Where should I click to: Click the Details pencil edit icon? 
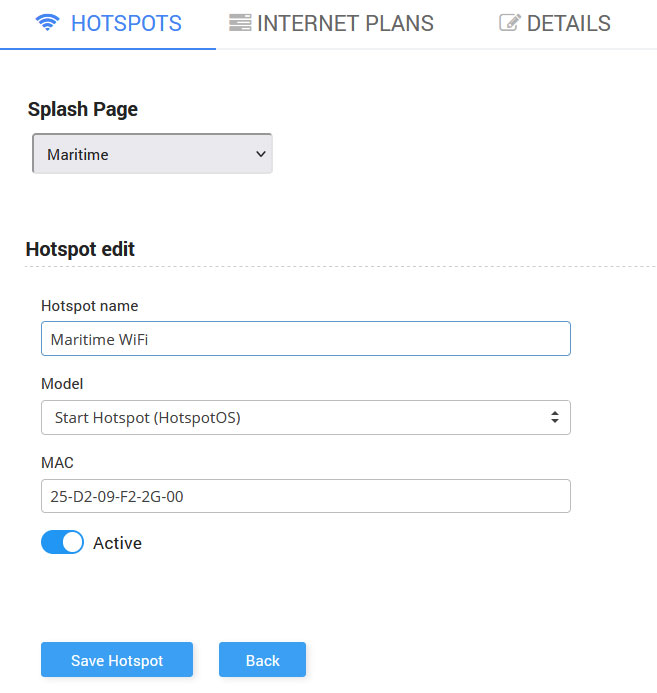pyautogui.click(x=510, y=23)
